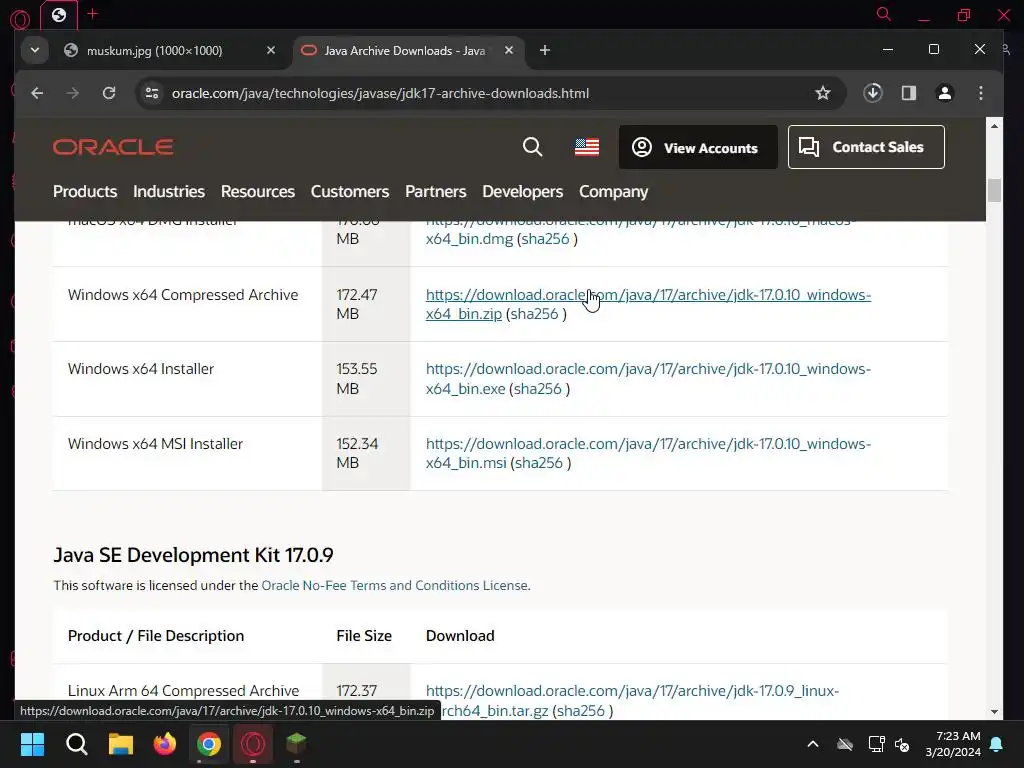Open Chrome downloads icon
Screen dimensions: 1024x768
[872, 93]
